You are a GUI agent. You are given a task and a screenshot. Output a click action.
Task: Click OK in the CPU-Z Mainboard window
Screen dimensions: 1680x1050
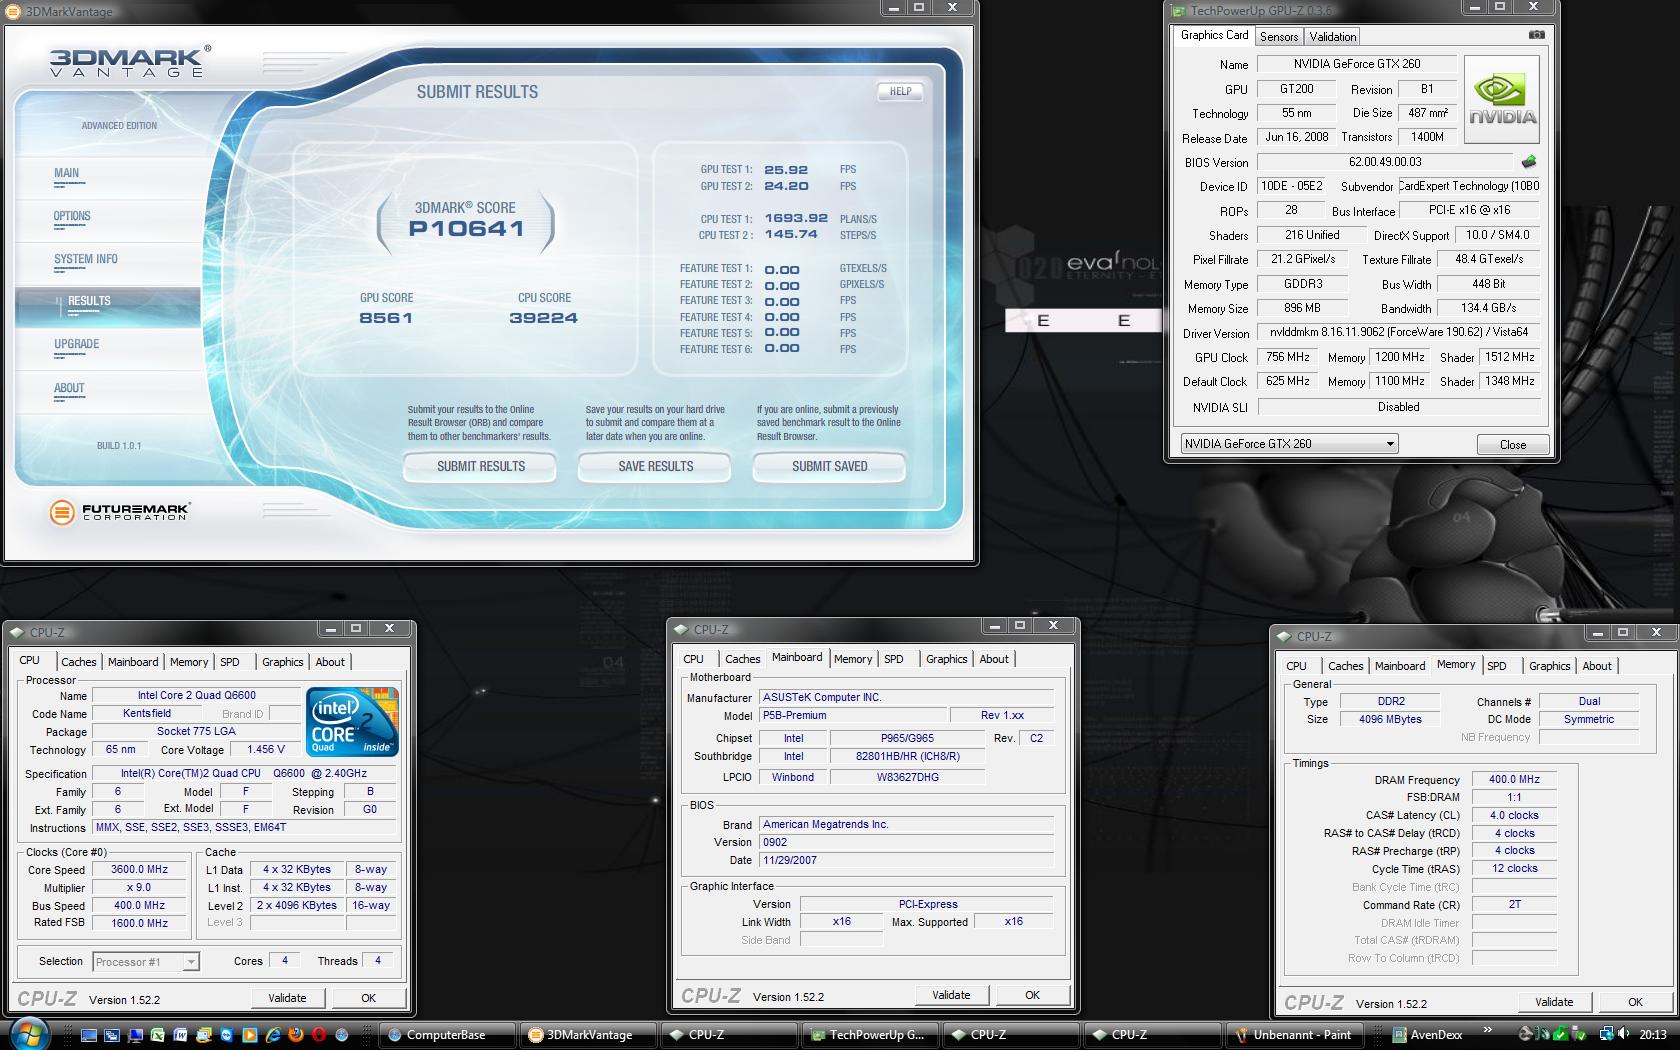[x=1032, y=995]
